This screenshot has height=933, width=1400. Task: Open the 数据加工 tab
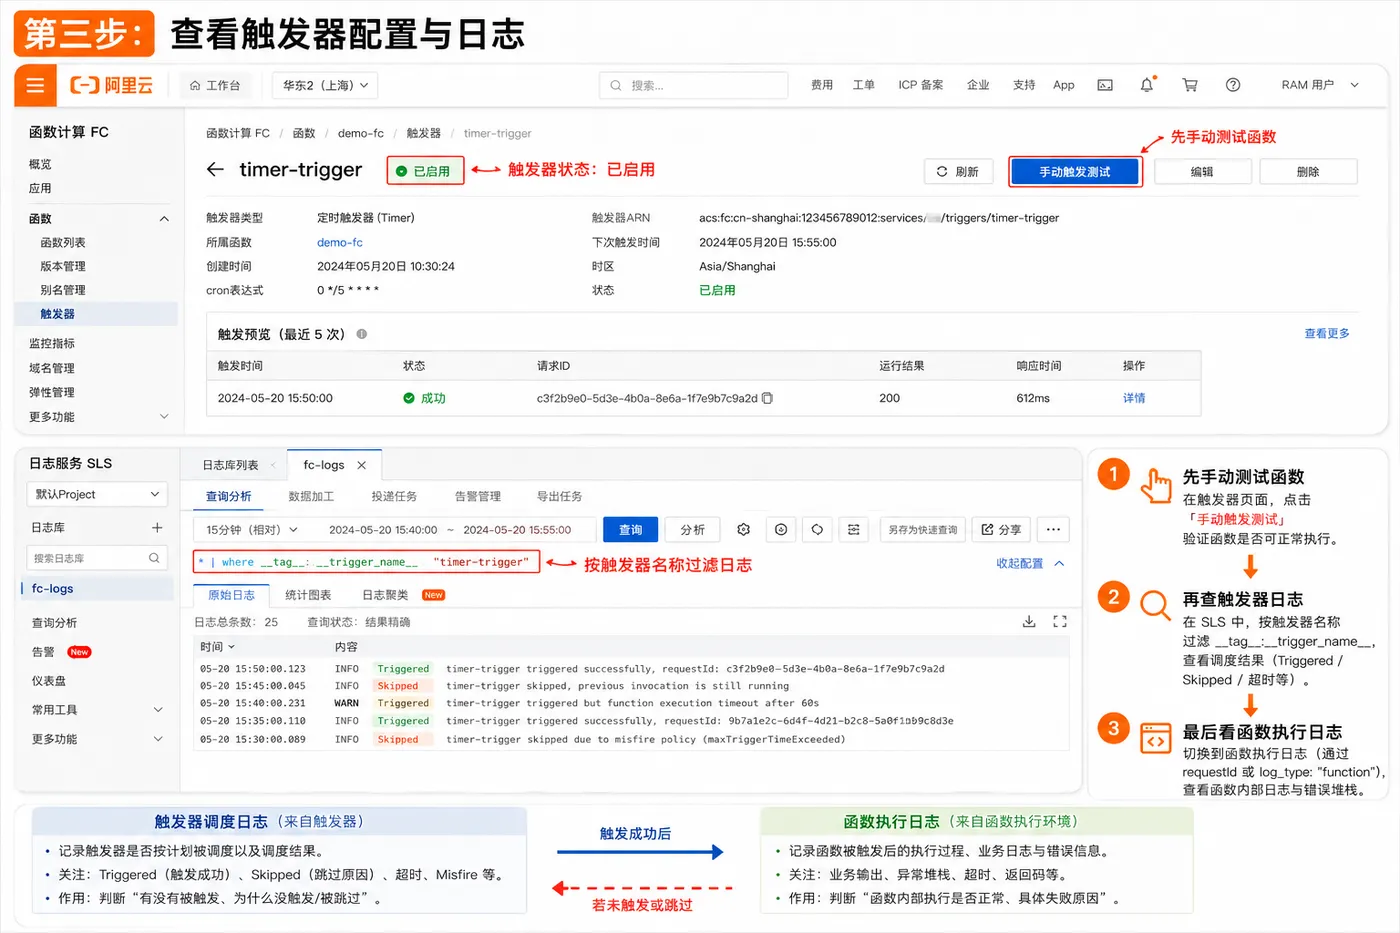311,496
